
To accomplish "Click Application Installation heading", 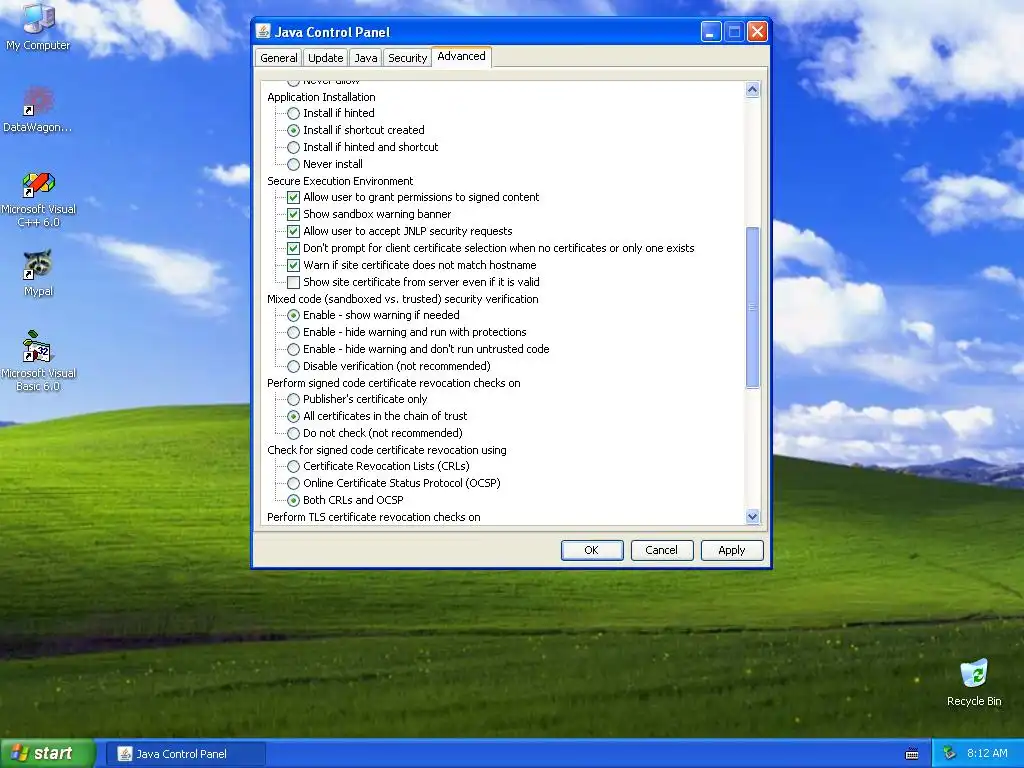I will coord(321,97).
